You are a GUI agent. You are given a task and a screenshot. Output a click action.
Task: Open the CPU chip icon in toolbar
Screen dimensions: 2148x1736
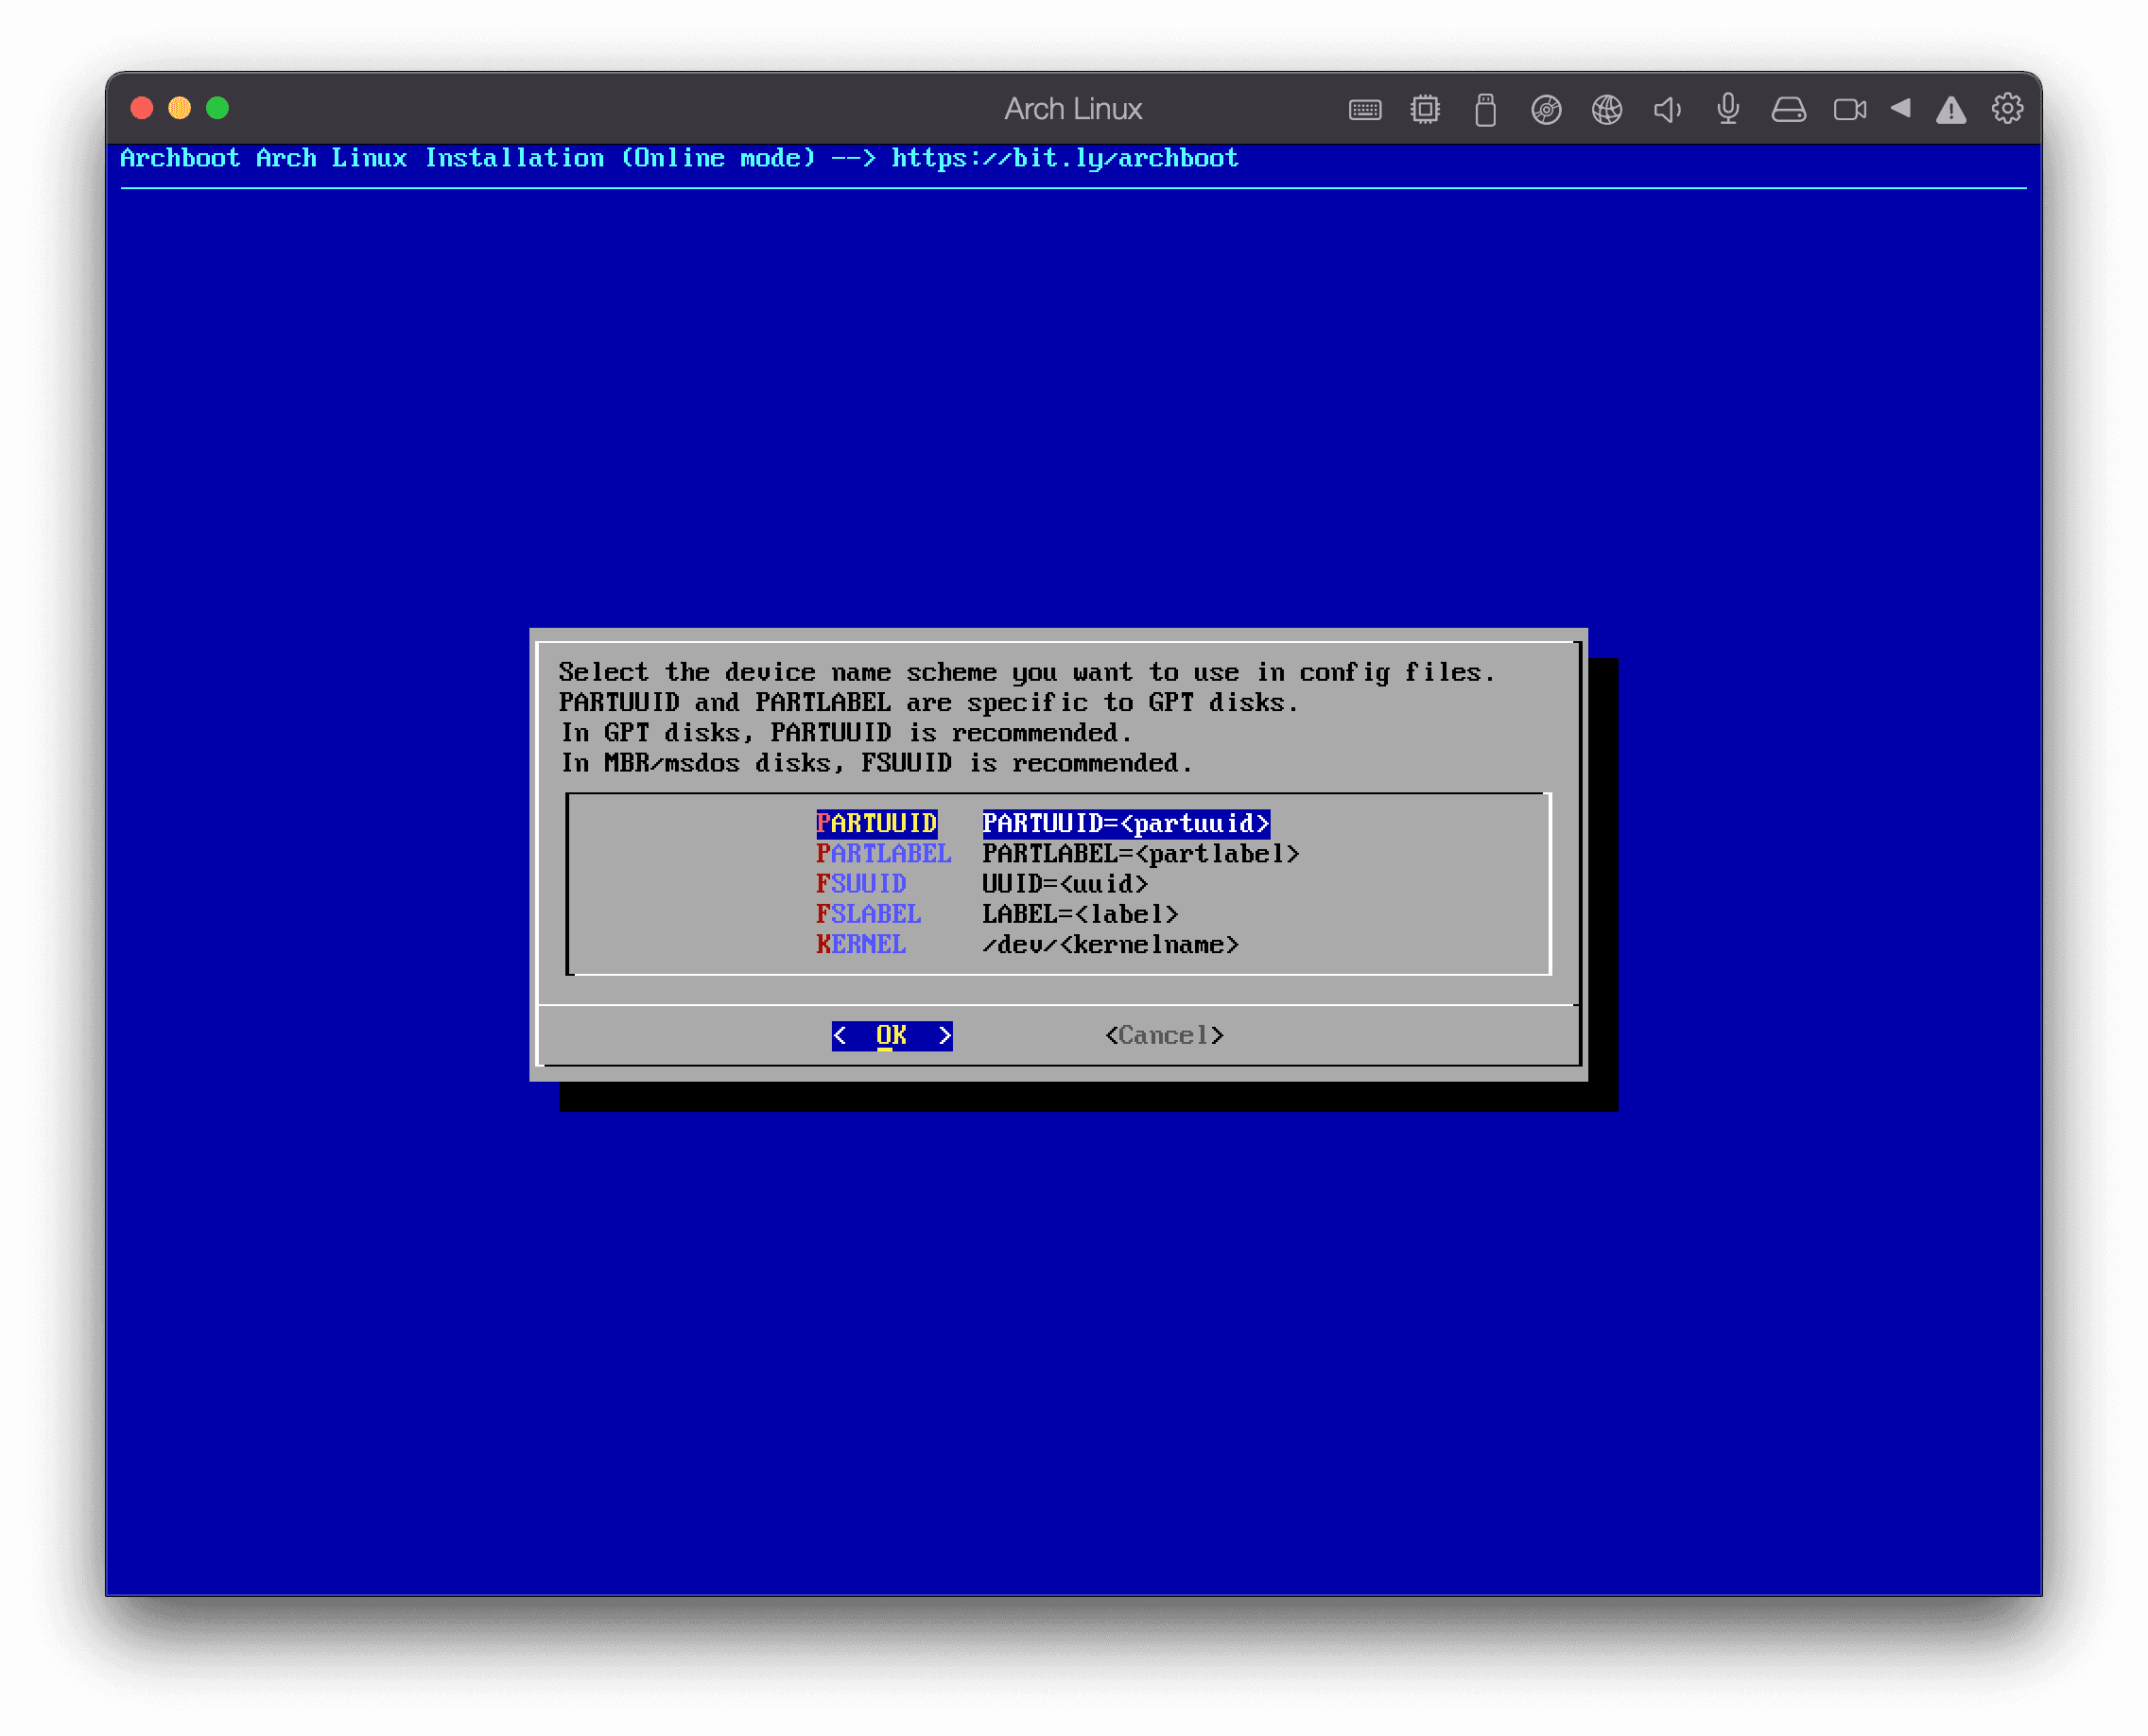(x=1425, y=109)
